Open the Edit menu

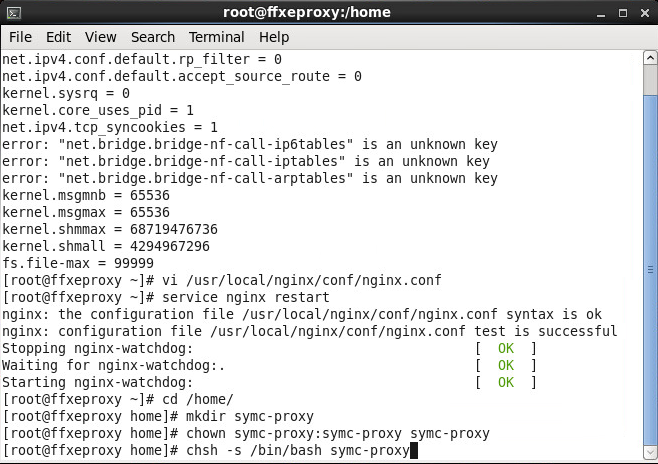[x=58, y=37]
